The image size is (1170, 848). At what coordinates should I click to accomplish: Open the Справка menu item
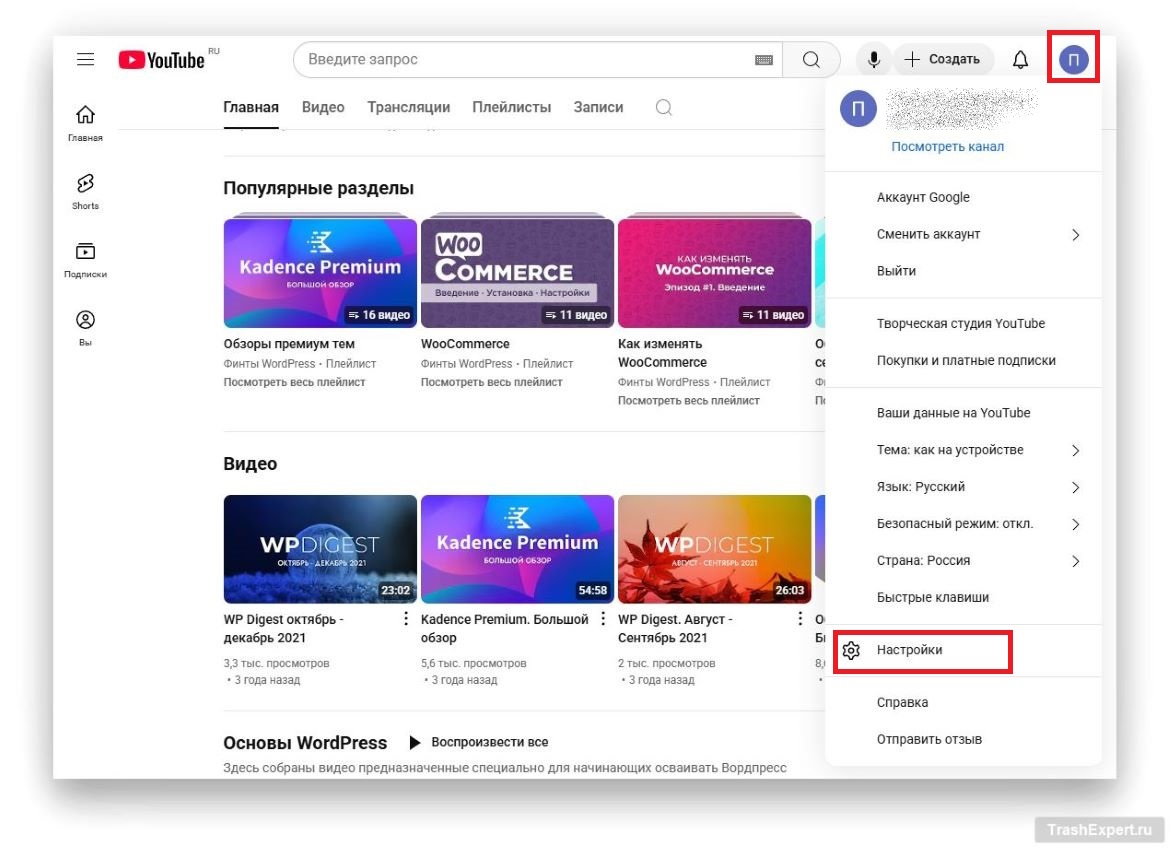coord(902,702)
